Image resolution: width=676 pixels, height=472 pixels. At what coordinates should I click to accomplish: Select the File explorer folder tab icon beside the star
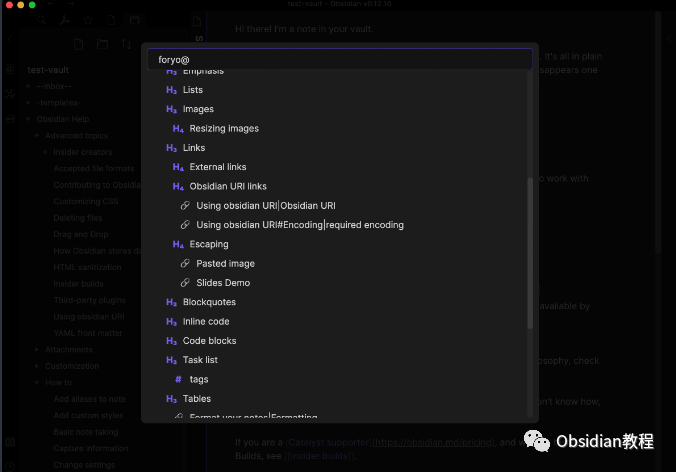(135, 20)
